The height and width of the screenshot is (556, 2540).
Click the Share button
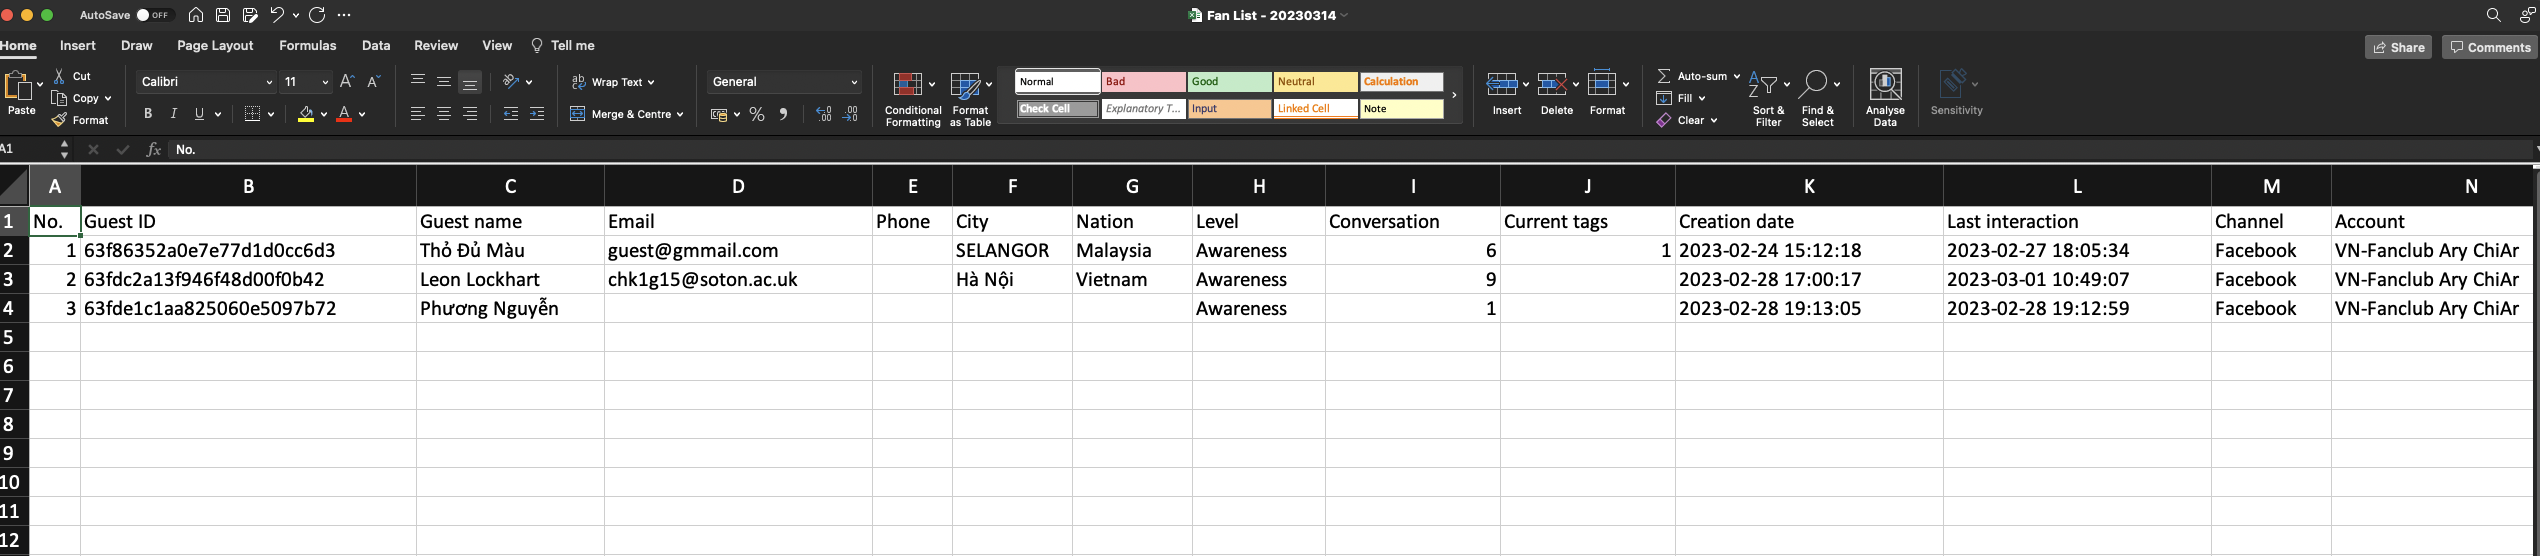coord(2397,47)
